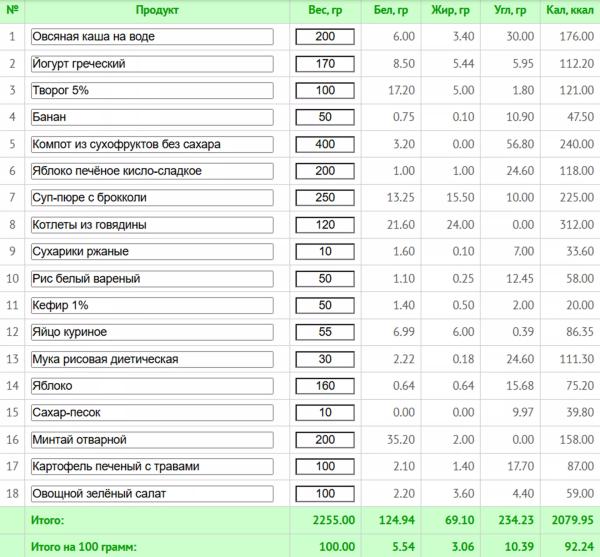Click the 'Овсяная каша на воде' product field
Screen dimensions: 600x557
click(x=152, y=37)
